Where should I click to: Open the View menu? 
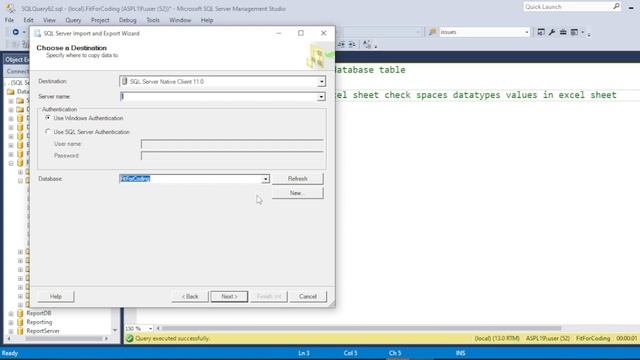tap(49, 20)
